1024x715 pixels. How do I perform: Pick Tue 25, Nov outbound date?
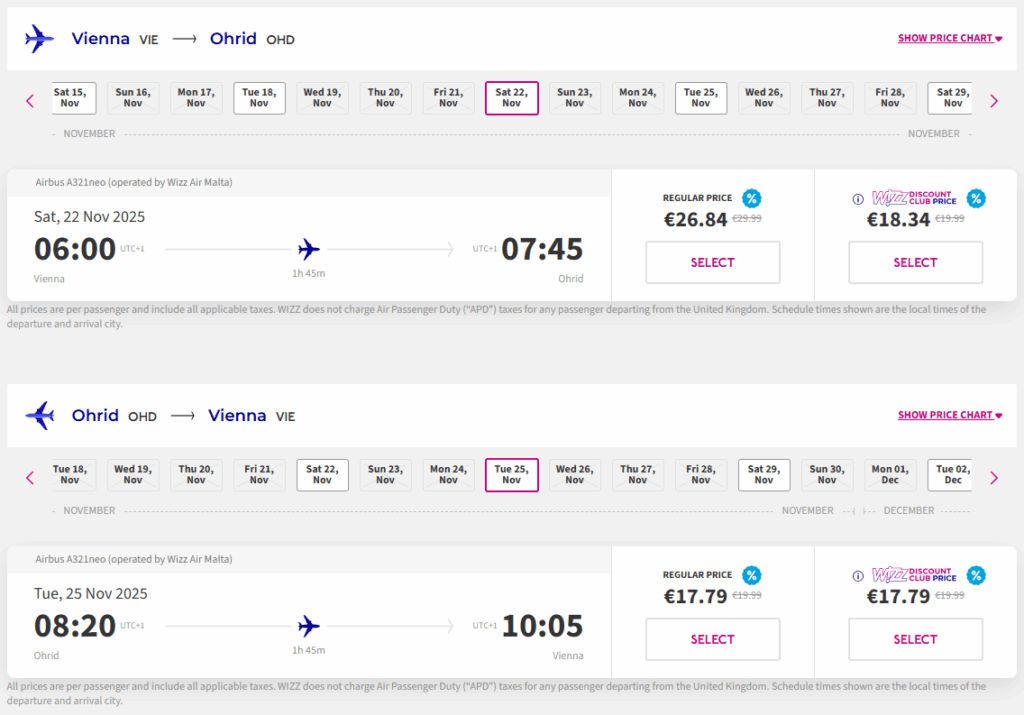pos(701,98)
